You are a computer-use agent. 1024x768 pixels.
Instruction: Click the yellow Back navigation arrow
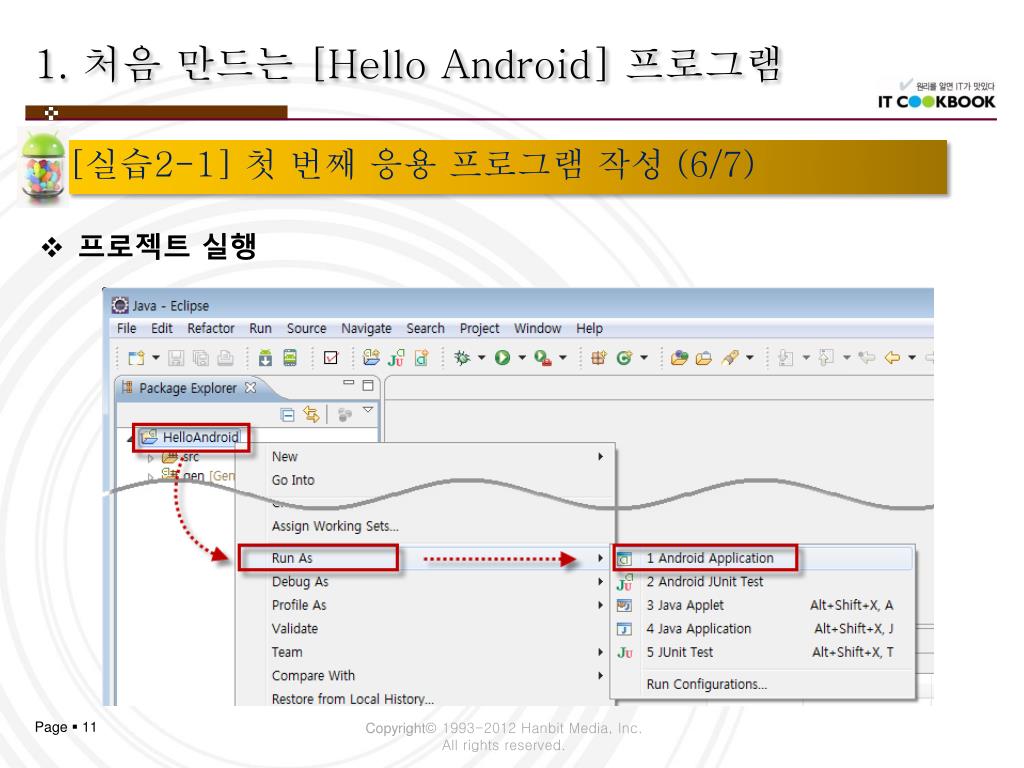892,358
